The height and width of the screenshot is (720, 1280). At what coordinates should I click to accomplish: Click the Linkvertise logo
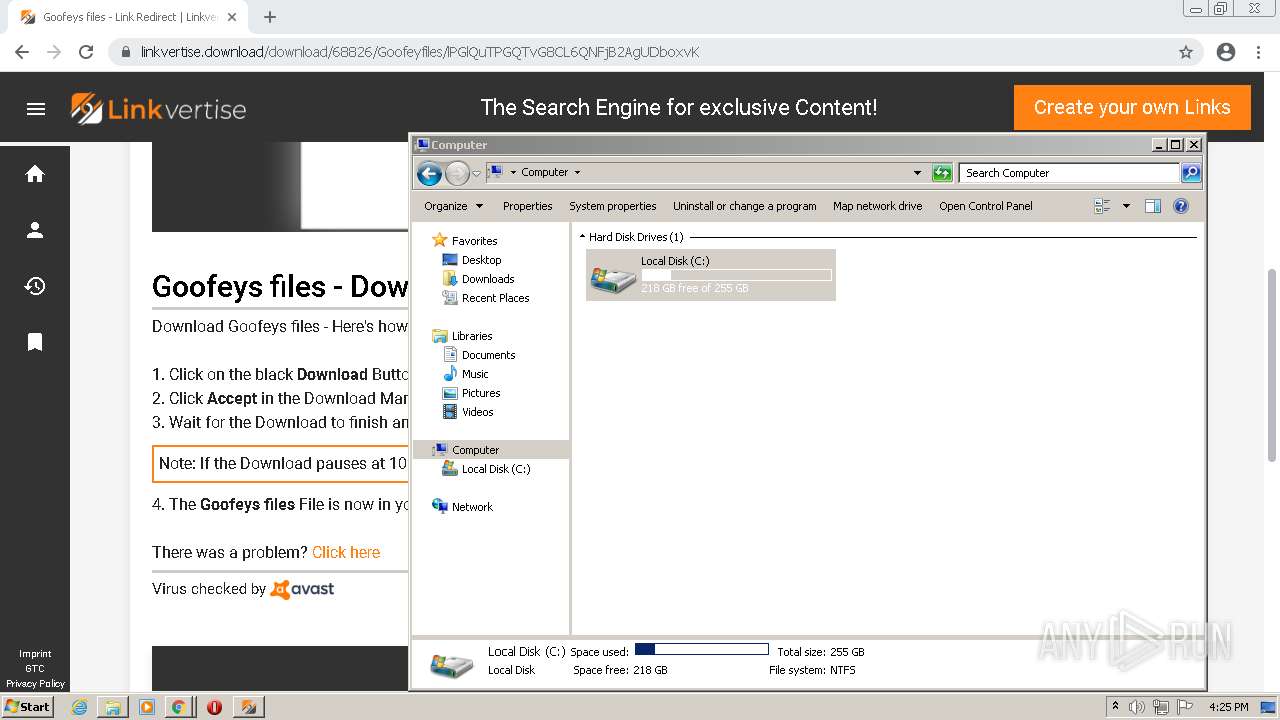tap(158, 109)
